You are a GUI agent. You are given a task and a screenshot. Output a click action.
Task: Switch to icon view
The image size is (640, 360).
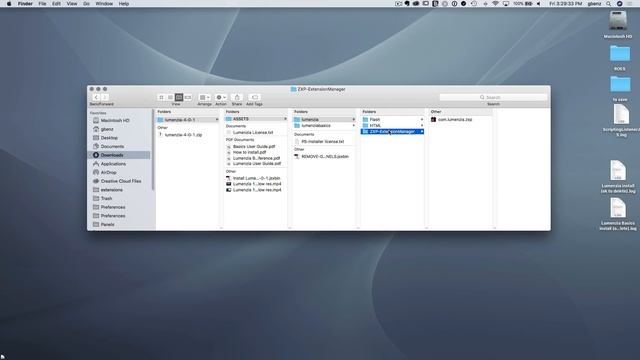tap(161, 97)
